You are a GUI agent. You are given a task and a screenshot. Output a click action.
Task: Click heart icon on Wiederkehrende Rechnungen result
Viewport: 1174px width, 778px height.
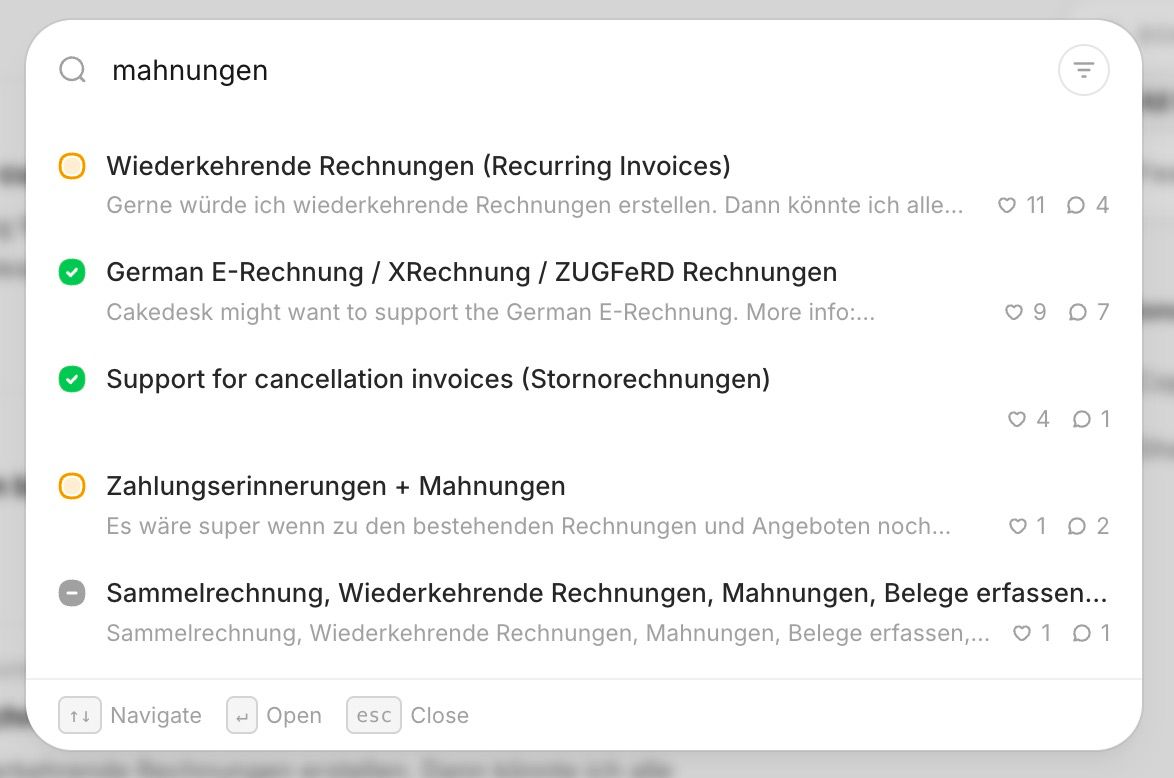1007,205
